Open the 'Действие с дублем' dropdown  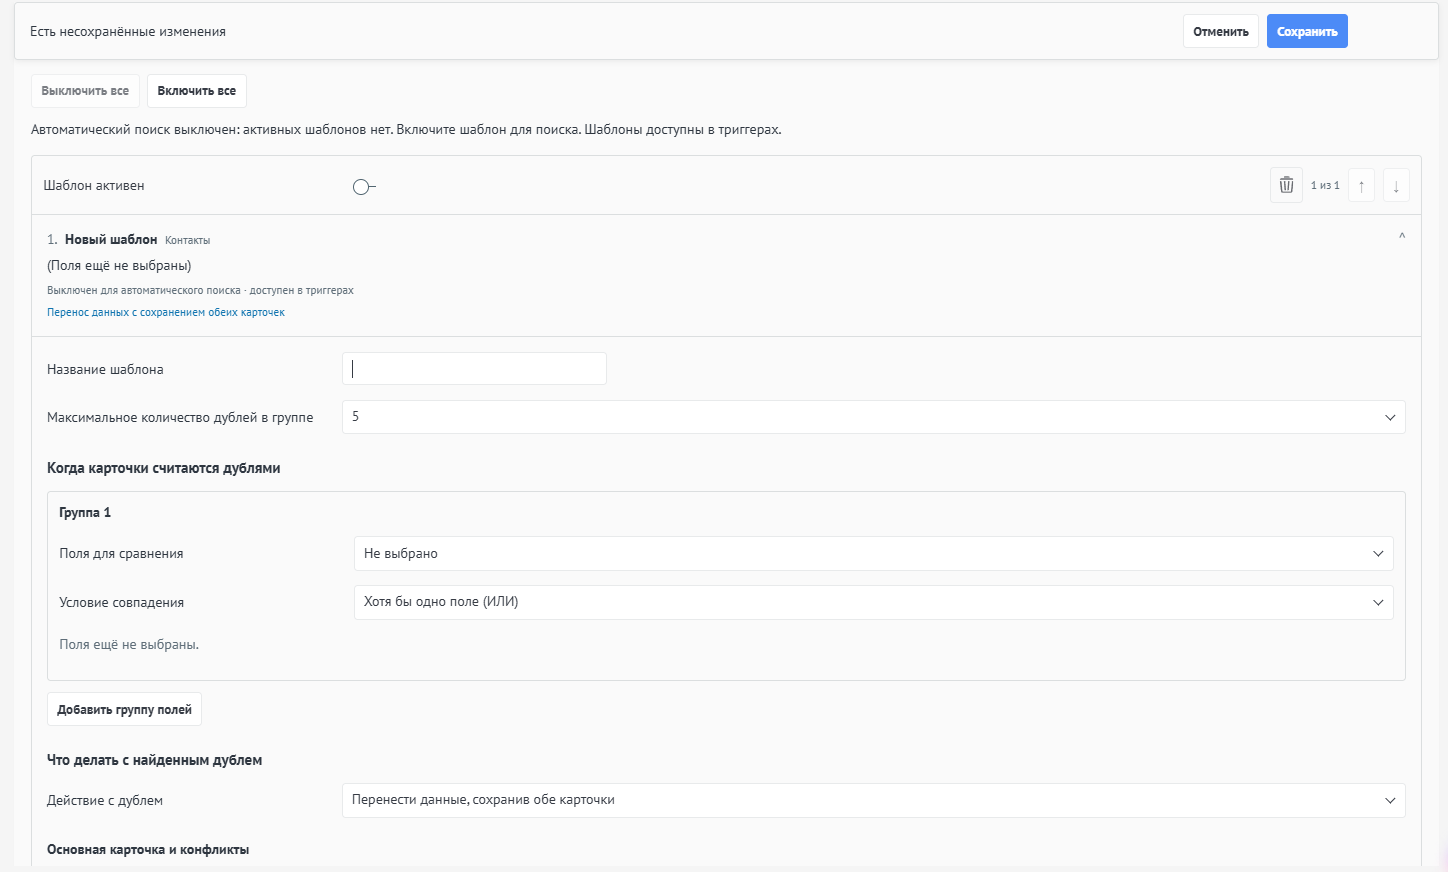(873, 800)
